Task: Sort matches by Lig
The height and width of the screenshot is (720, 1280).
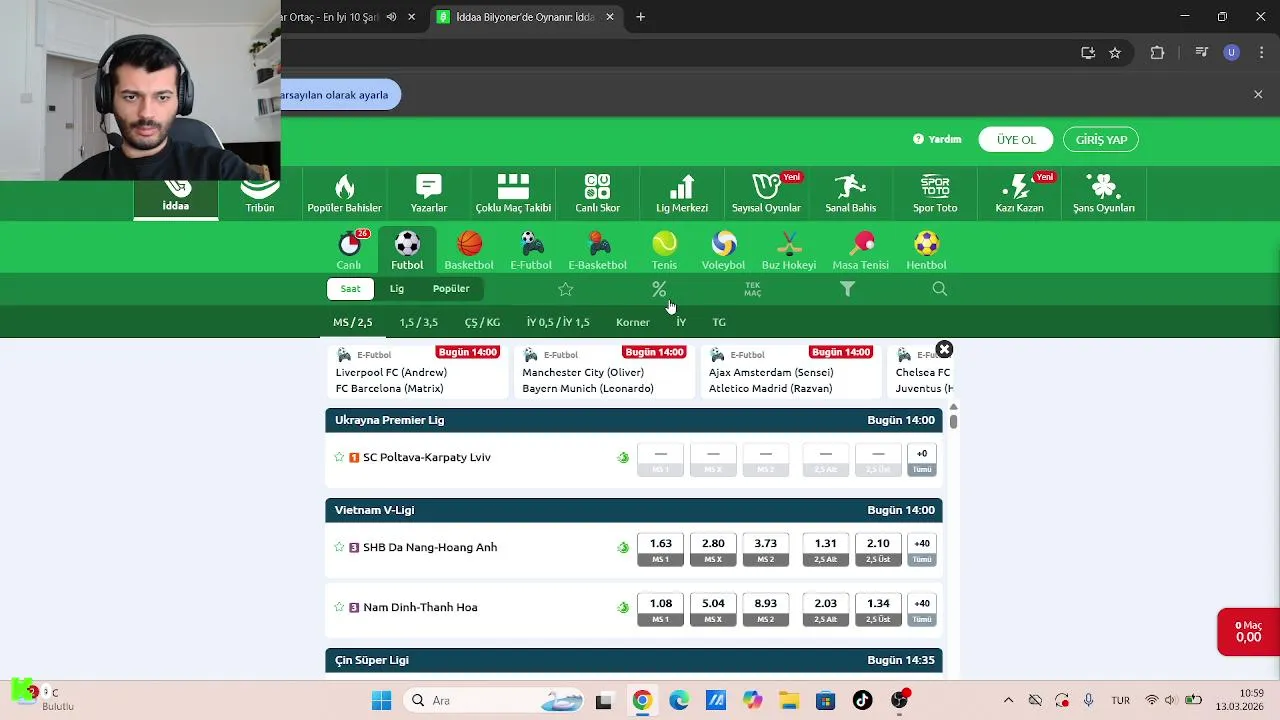Action: (397, 289)
